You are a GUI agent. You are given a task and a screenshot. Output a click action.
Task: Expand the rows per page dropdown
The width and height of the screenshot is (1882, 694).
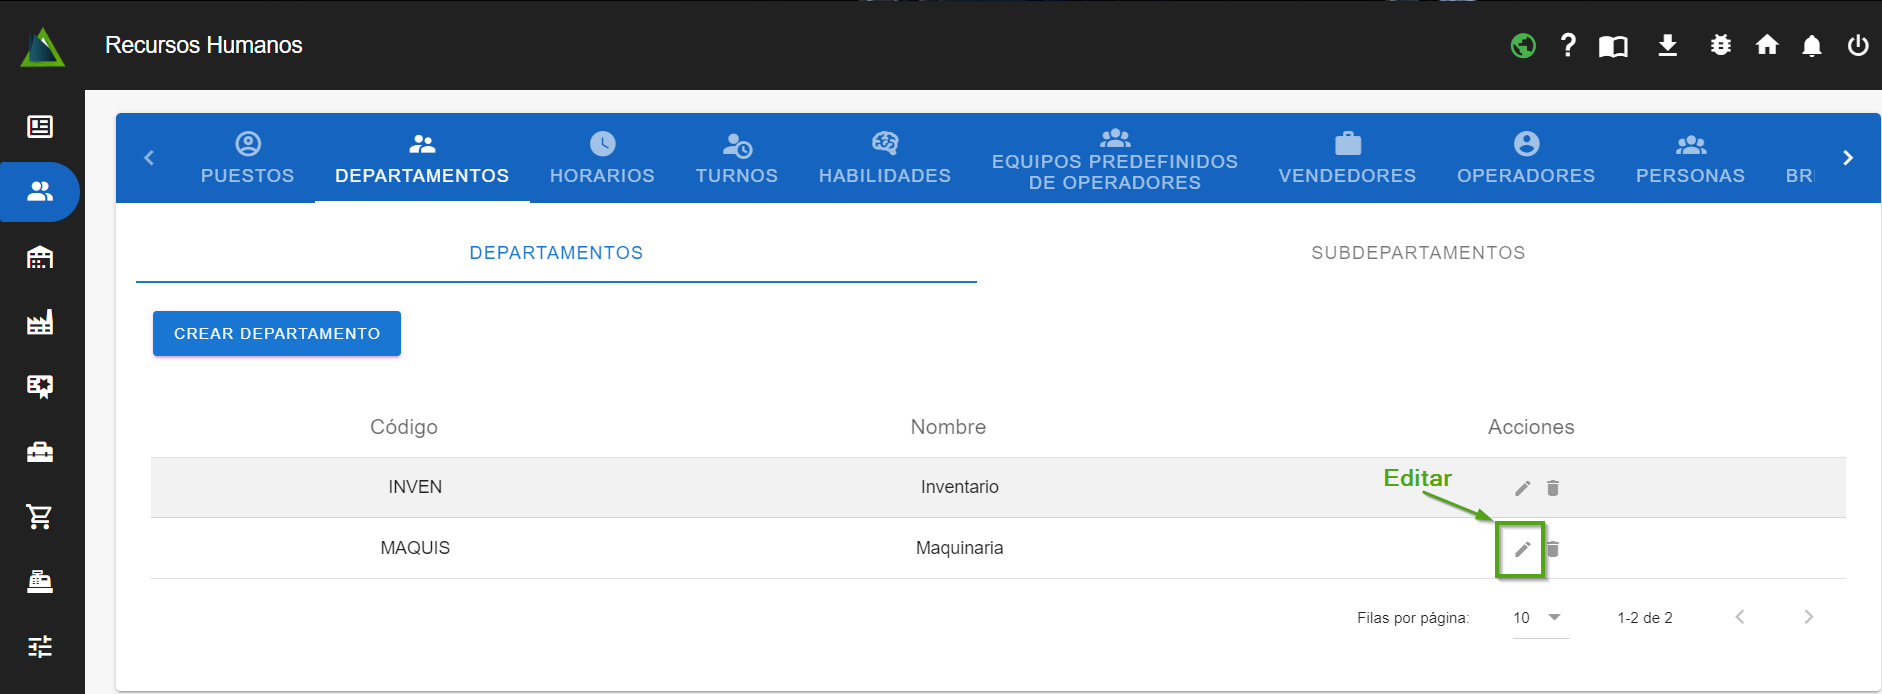(x=1540, y=618)
